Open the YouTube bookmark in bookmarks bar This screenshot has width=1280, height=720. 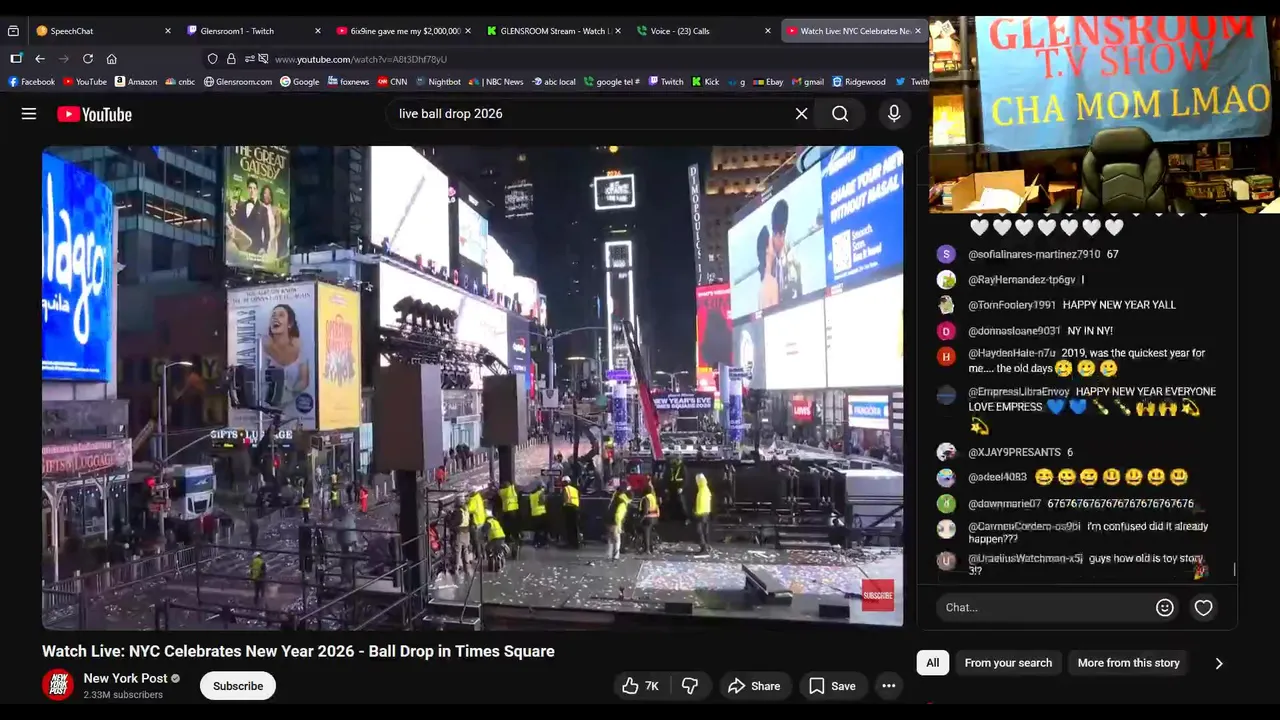pyautogui.click(x=85, y=82)
